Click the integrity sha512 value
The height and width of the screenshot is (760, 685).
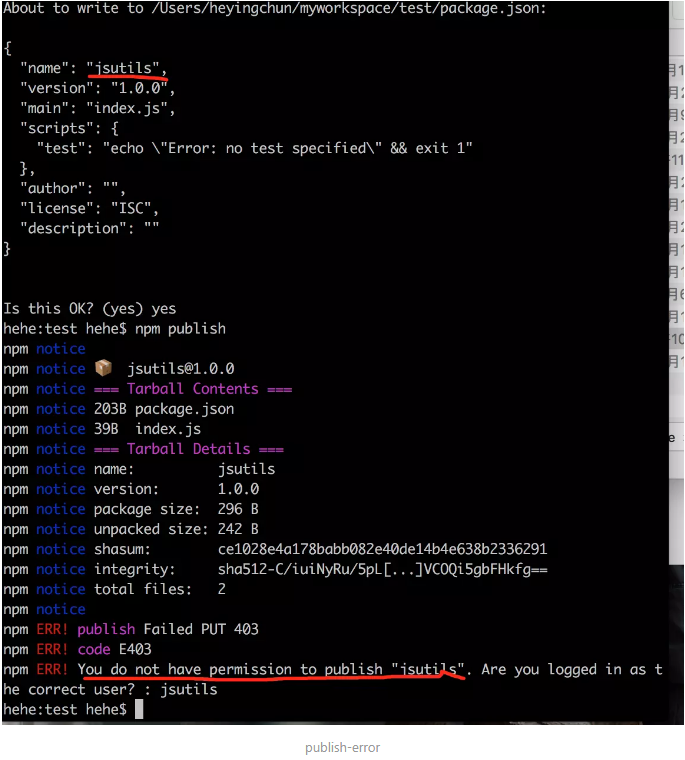[382, 569]
